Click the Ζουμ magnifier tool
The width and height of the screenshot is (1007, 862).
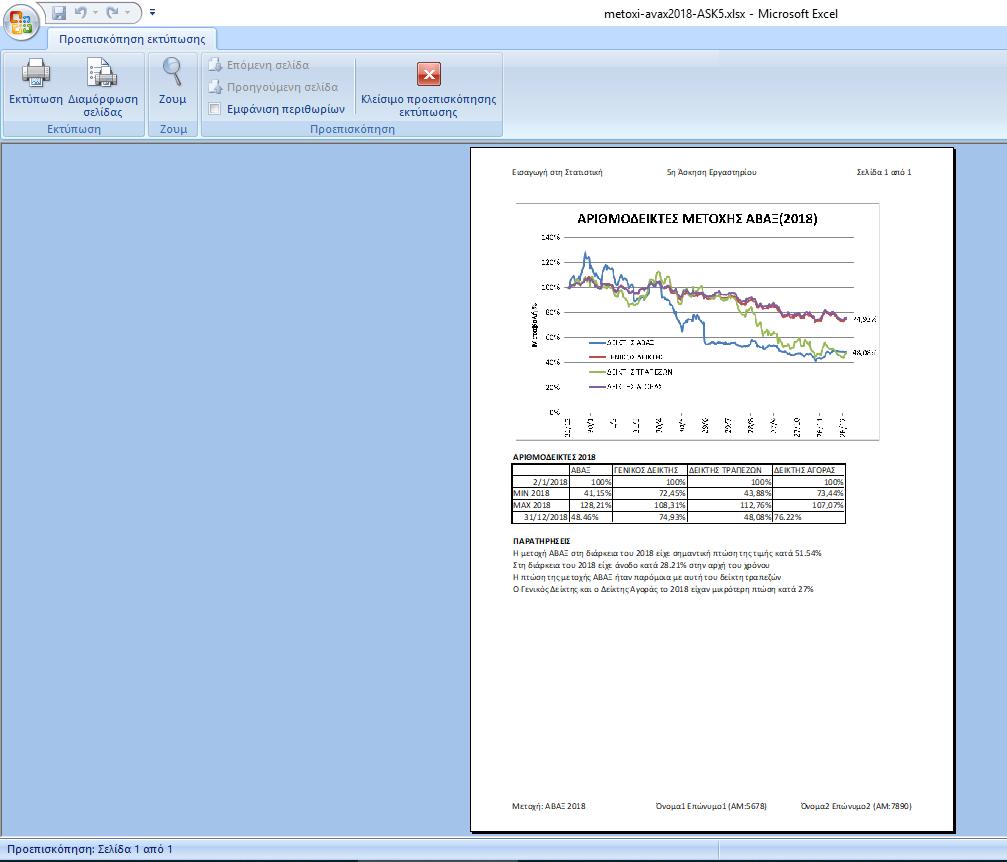172,82
